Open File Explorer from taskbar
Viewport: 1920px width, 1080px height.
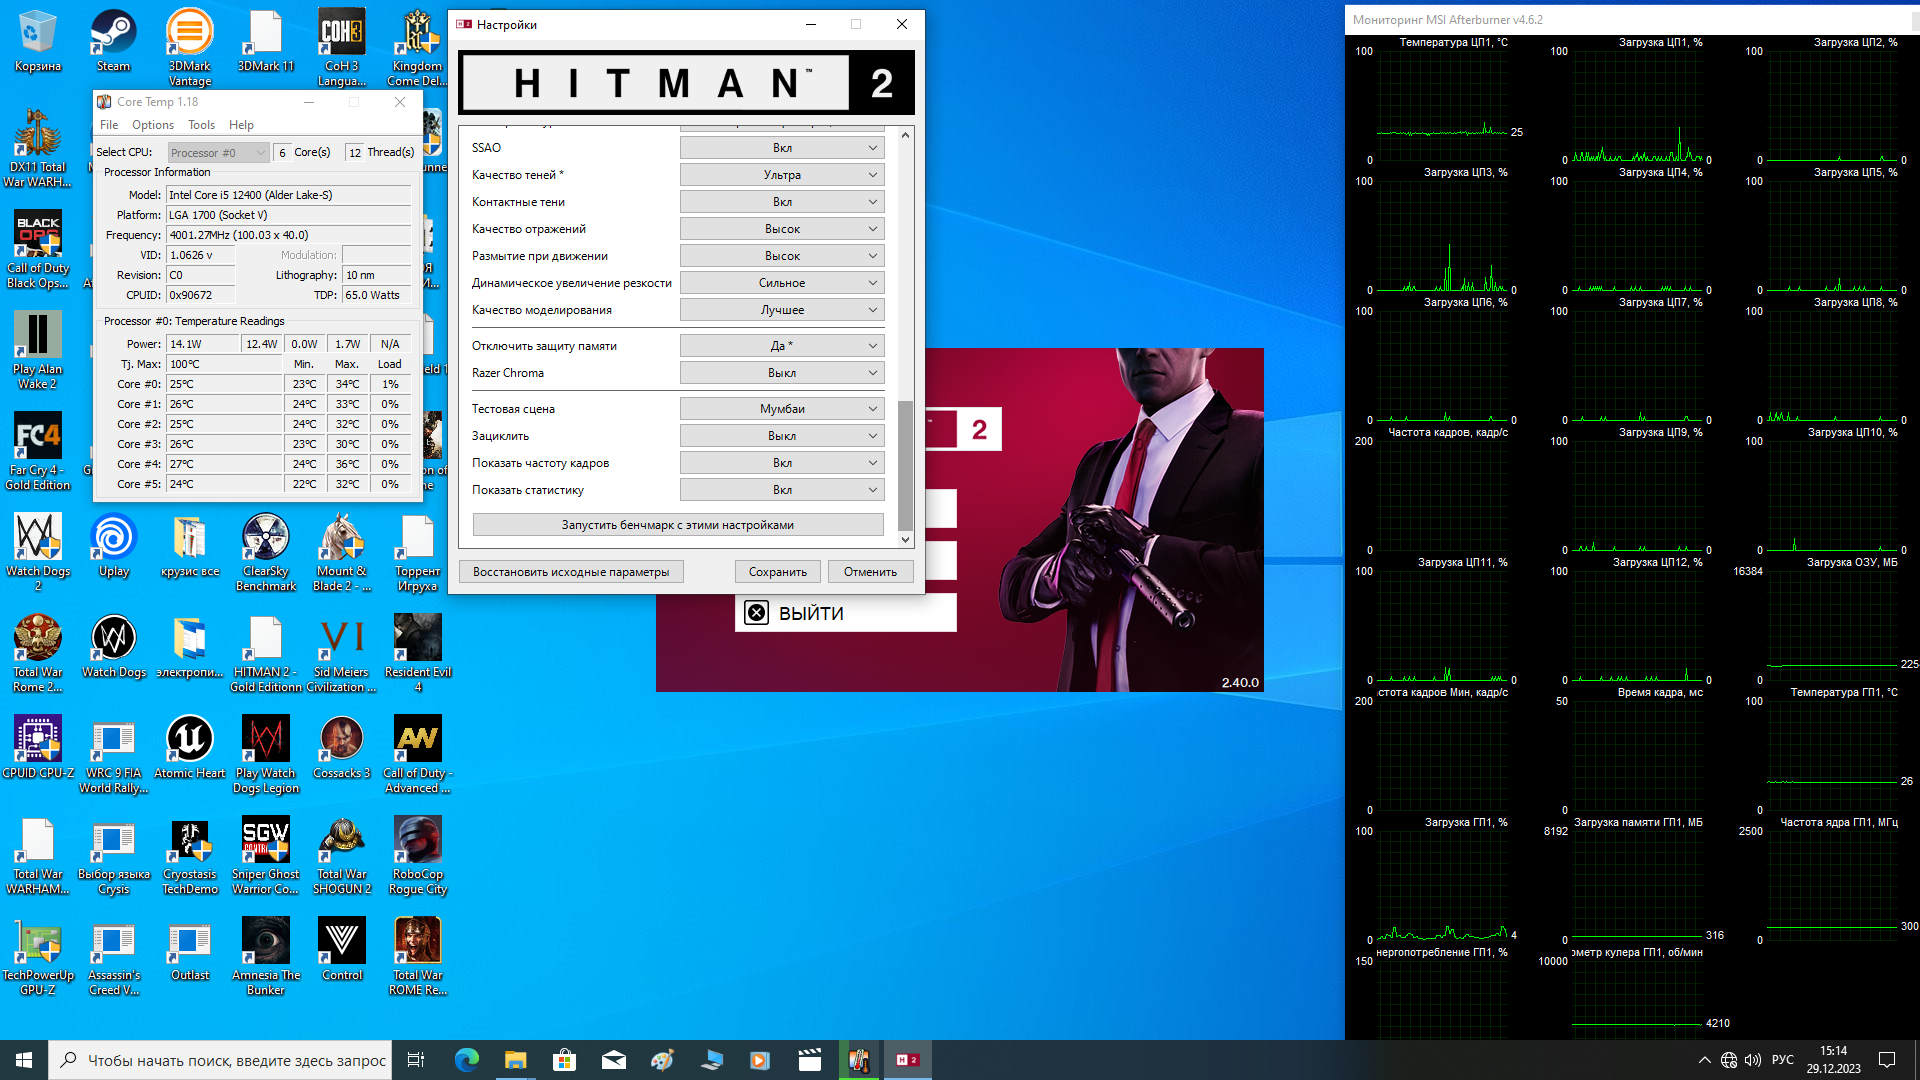point(515,1060)
